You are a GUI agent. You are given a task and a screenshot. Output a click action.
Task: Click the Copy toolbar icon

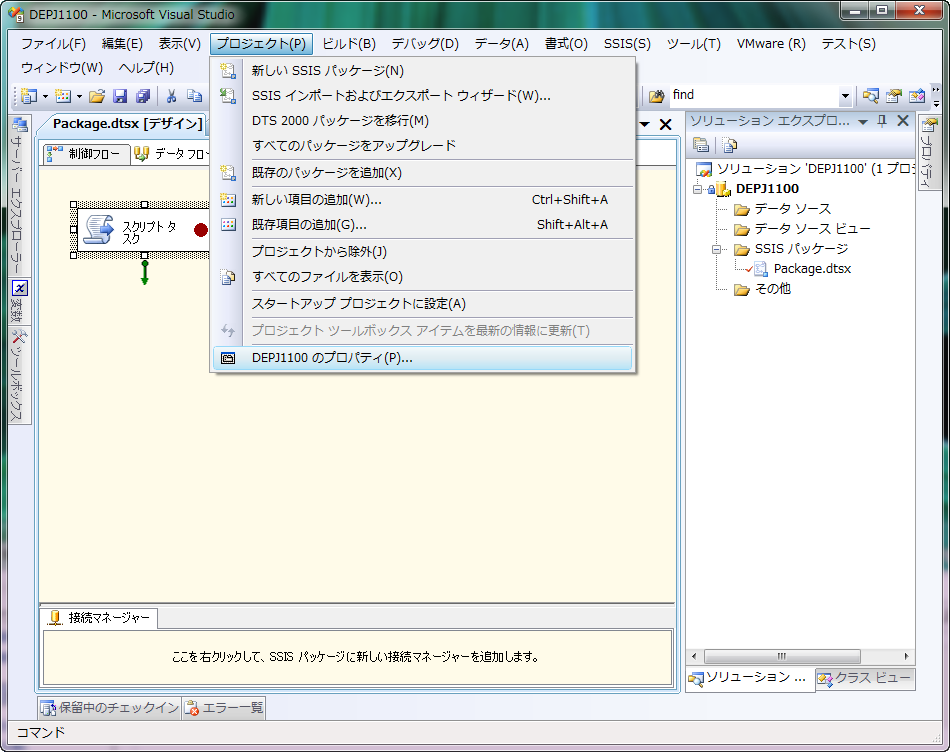[x=194, y=96]
